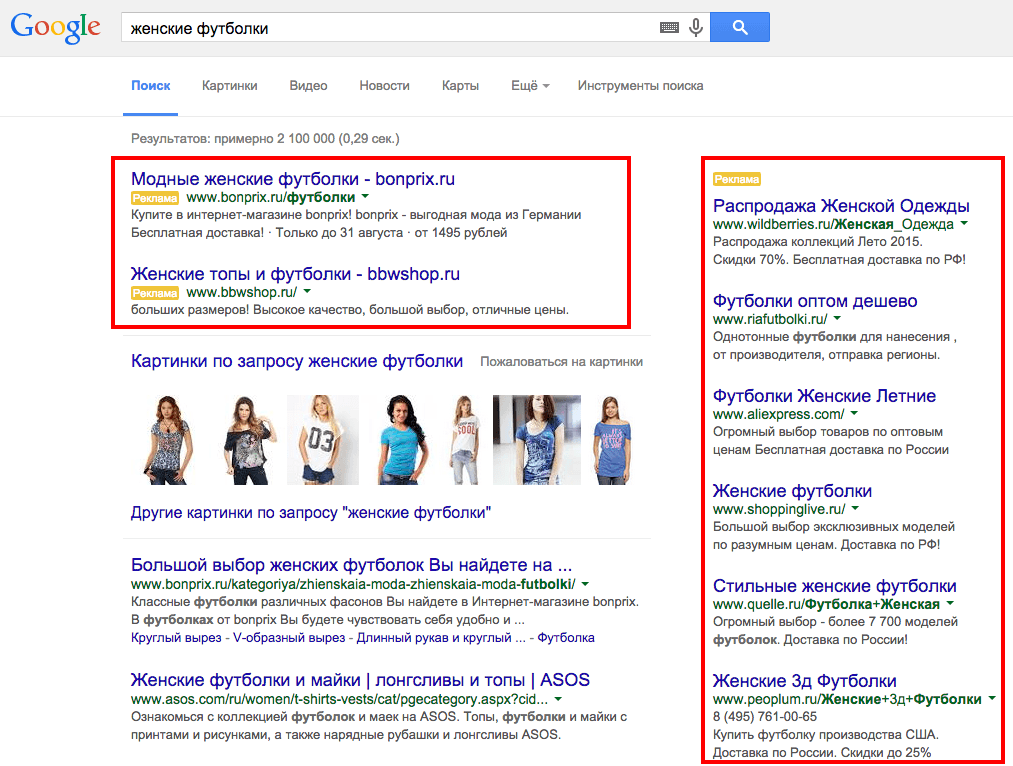Viewport: 1013px width, 766px height.
Task: Open the last thumbnail, blue lettered tee
Action: [612, 440]
